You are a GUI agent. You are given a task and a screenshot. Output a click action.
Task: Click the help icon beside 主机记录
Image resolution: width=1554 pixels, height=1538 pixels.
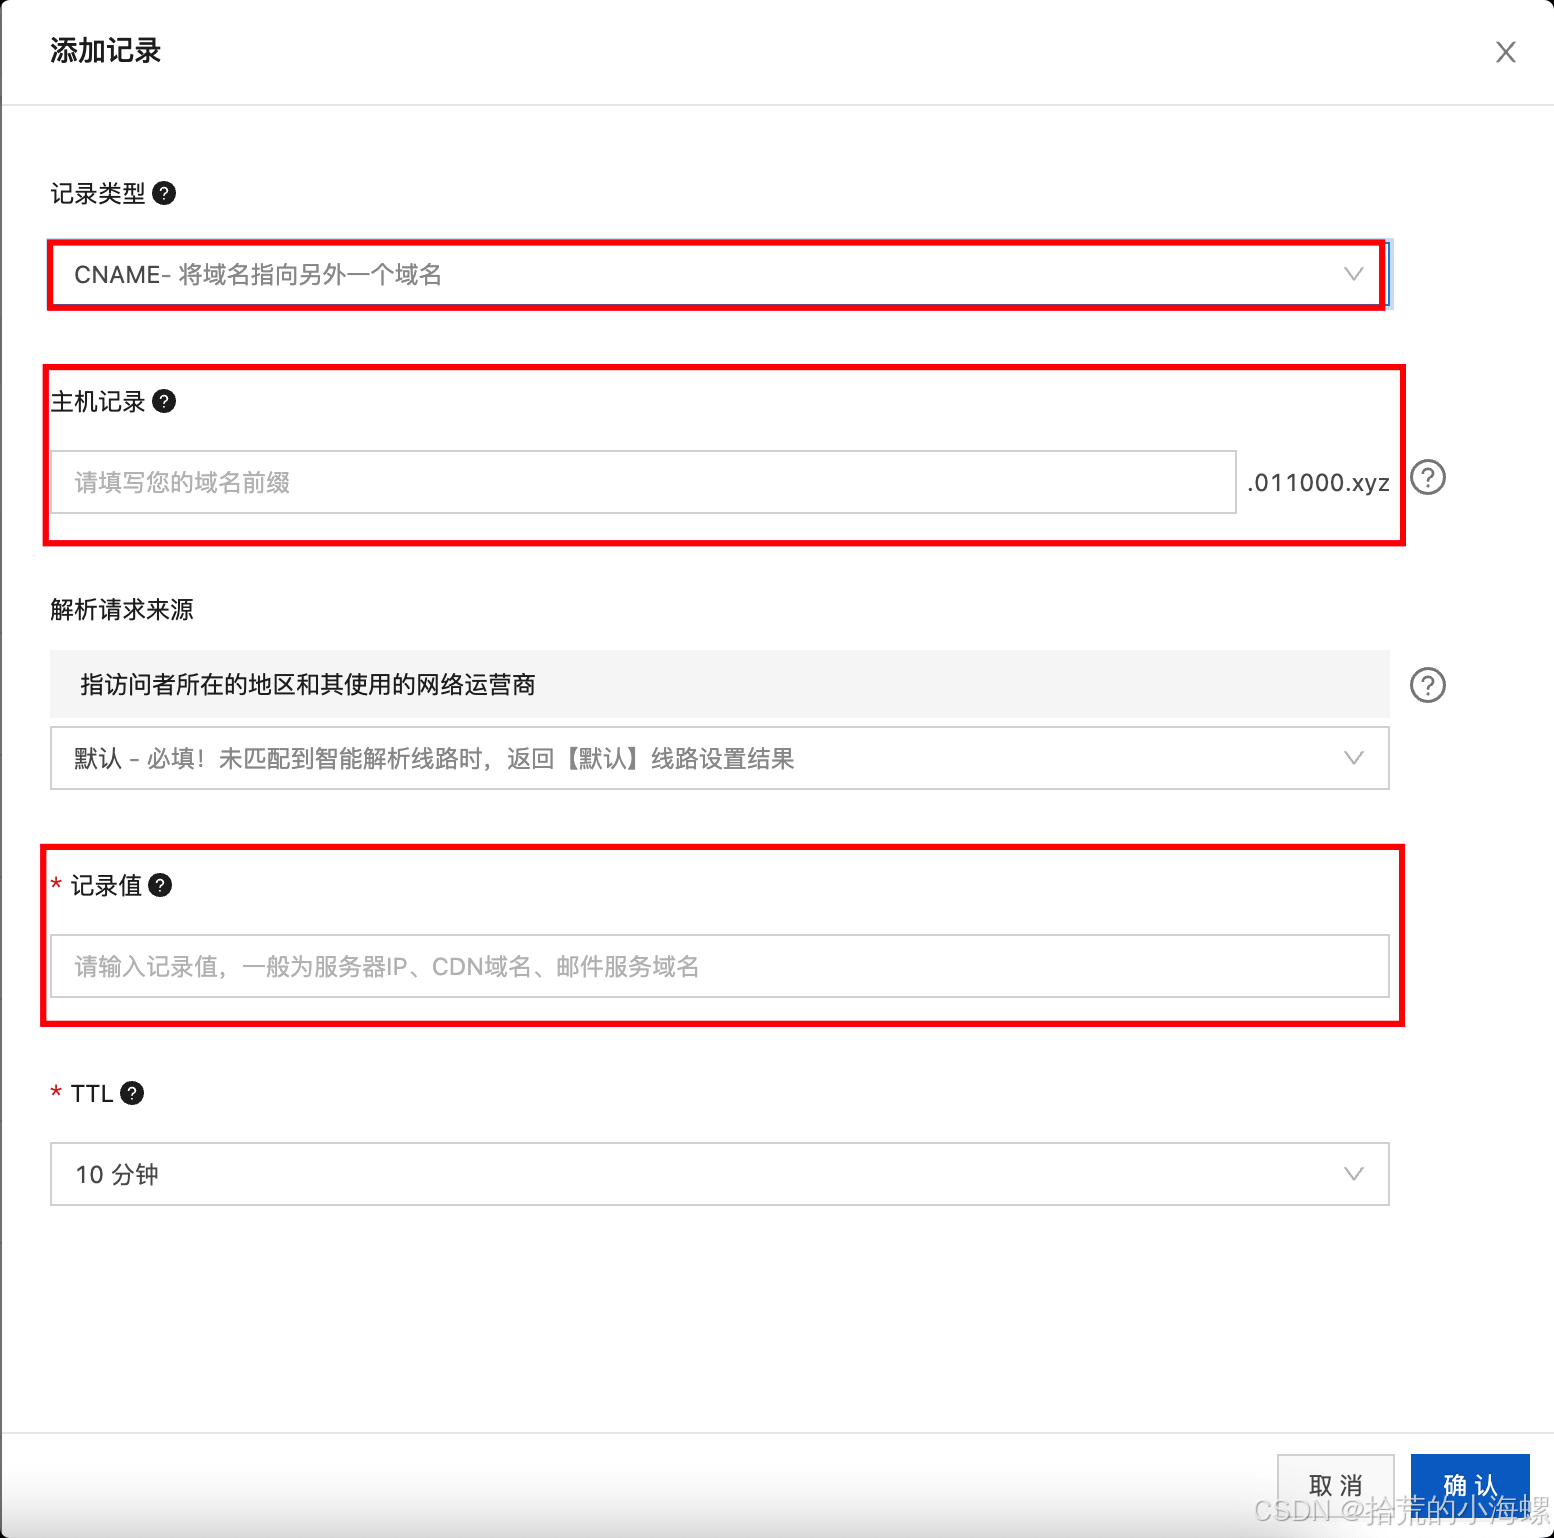164,401
